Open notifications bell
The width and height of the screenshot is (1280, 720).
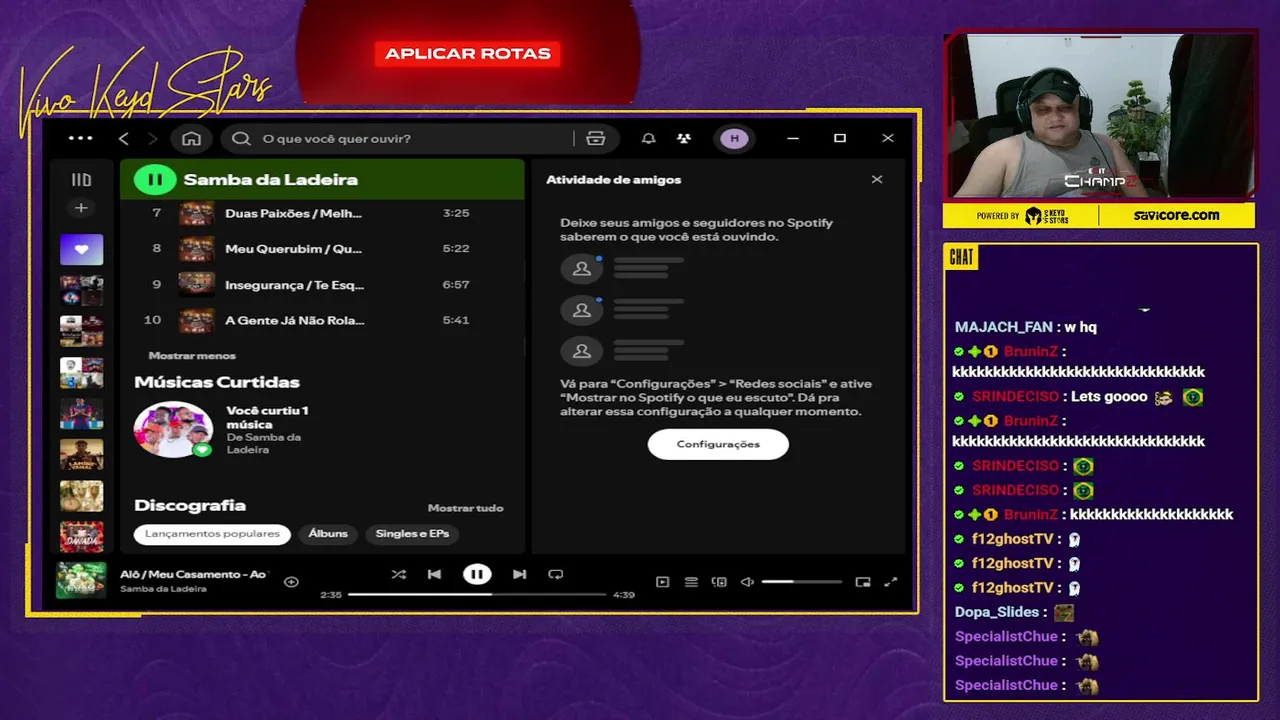click(x=649, y=138)
